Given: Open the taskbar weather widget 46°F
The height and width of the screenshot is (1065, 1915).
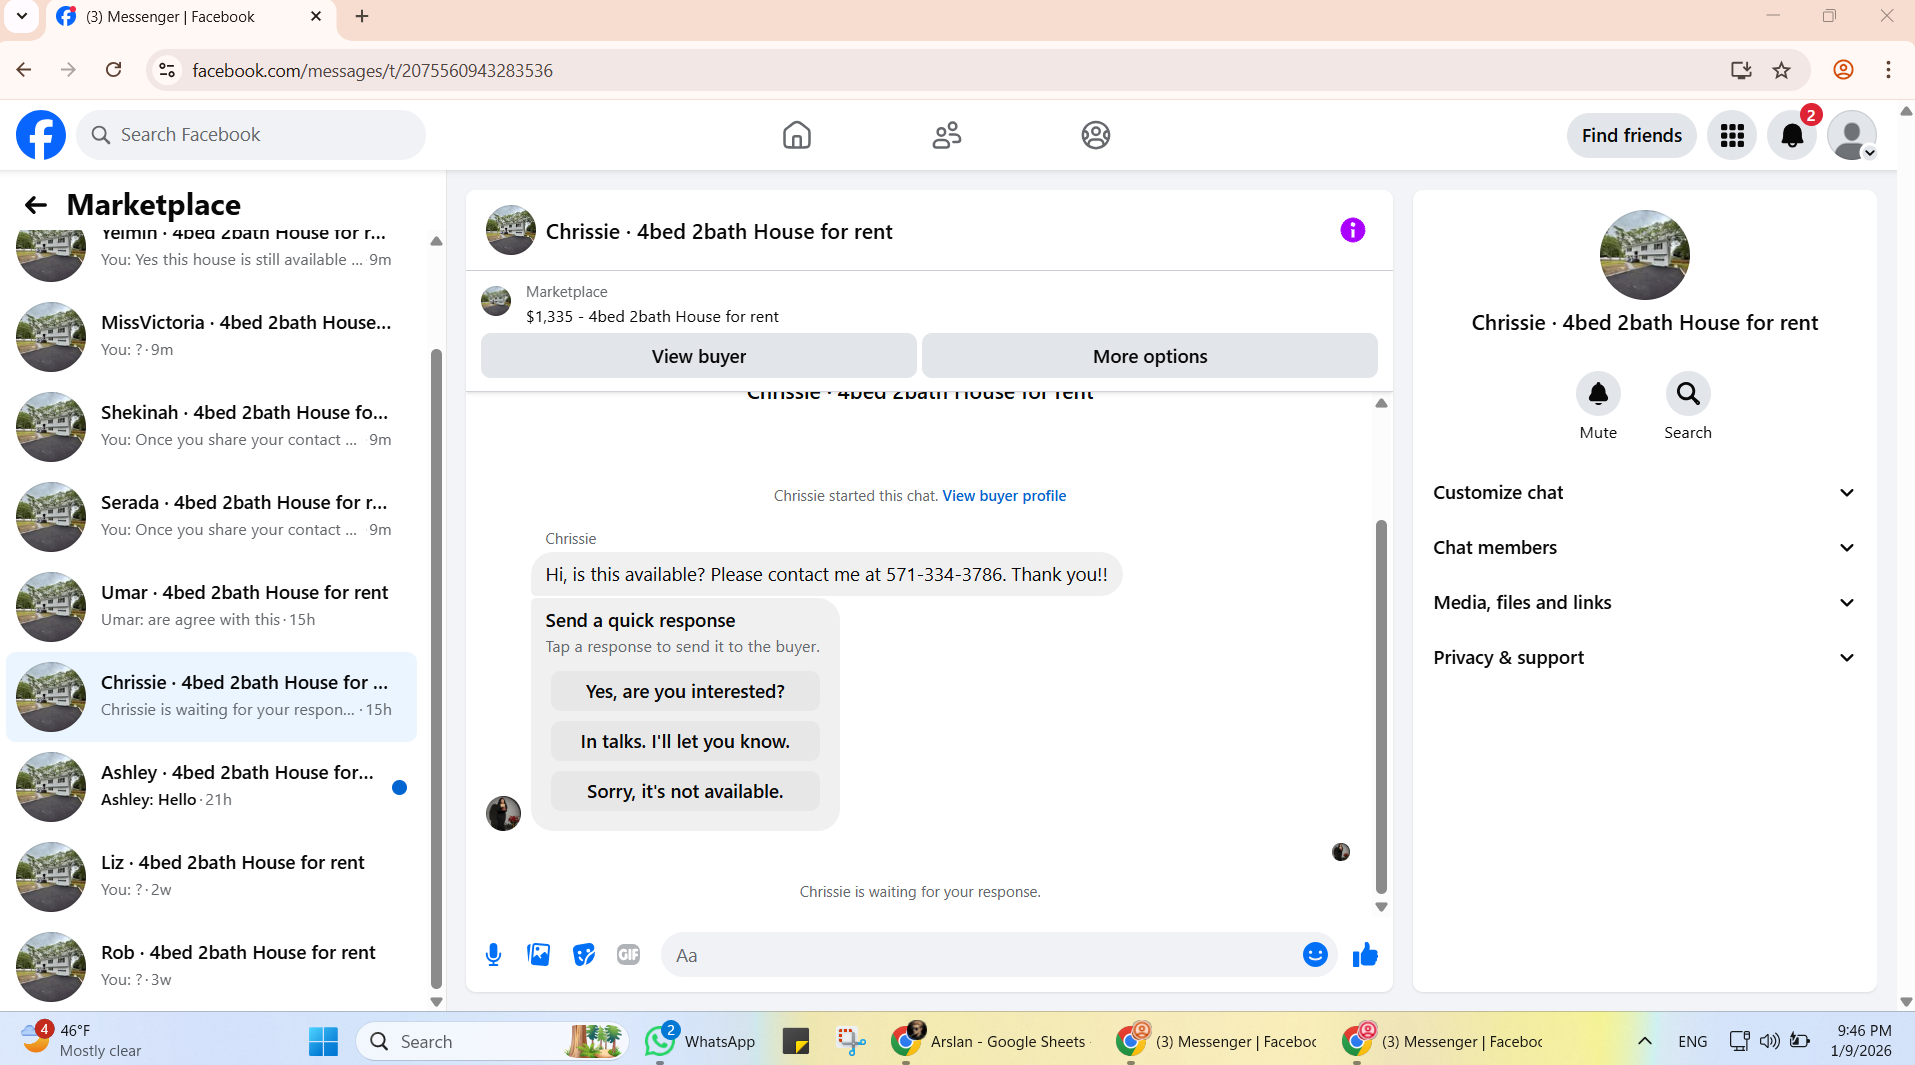Looking at the screenshot, I should coord(82,1041).
